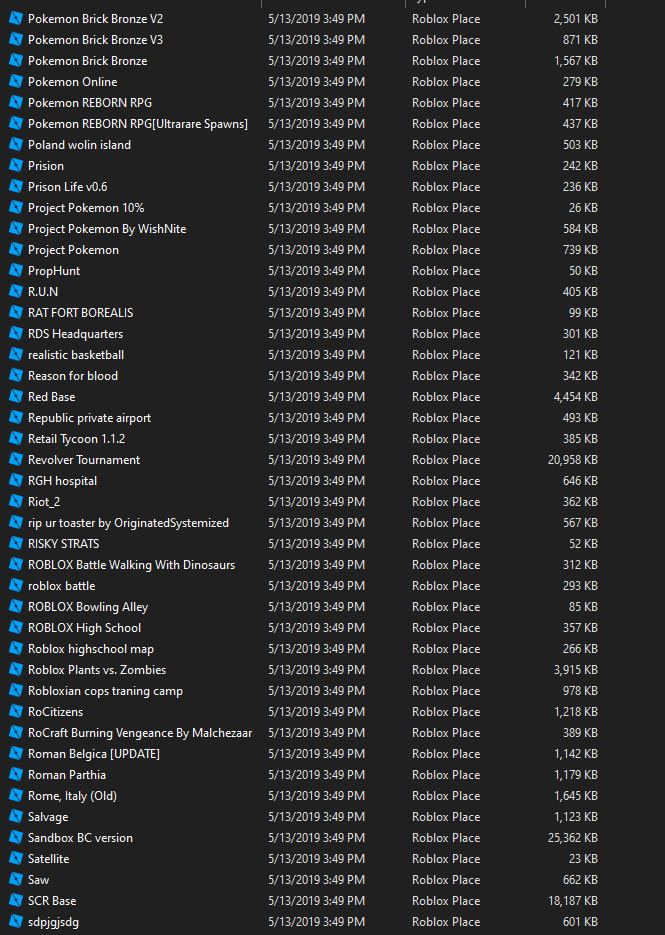The image size is (665, 935).
Task: Click the icon beside Roblox Plants vs. Zombies
Action: [16, 670]
